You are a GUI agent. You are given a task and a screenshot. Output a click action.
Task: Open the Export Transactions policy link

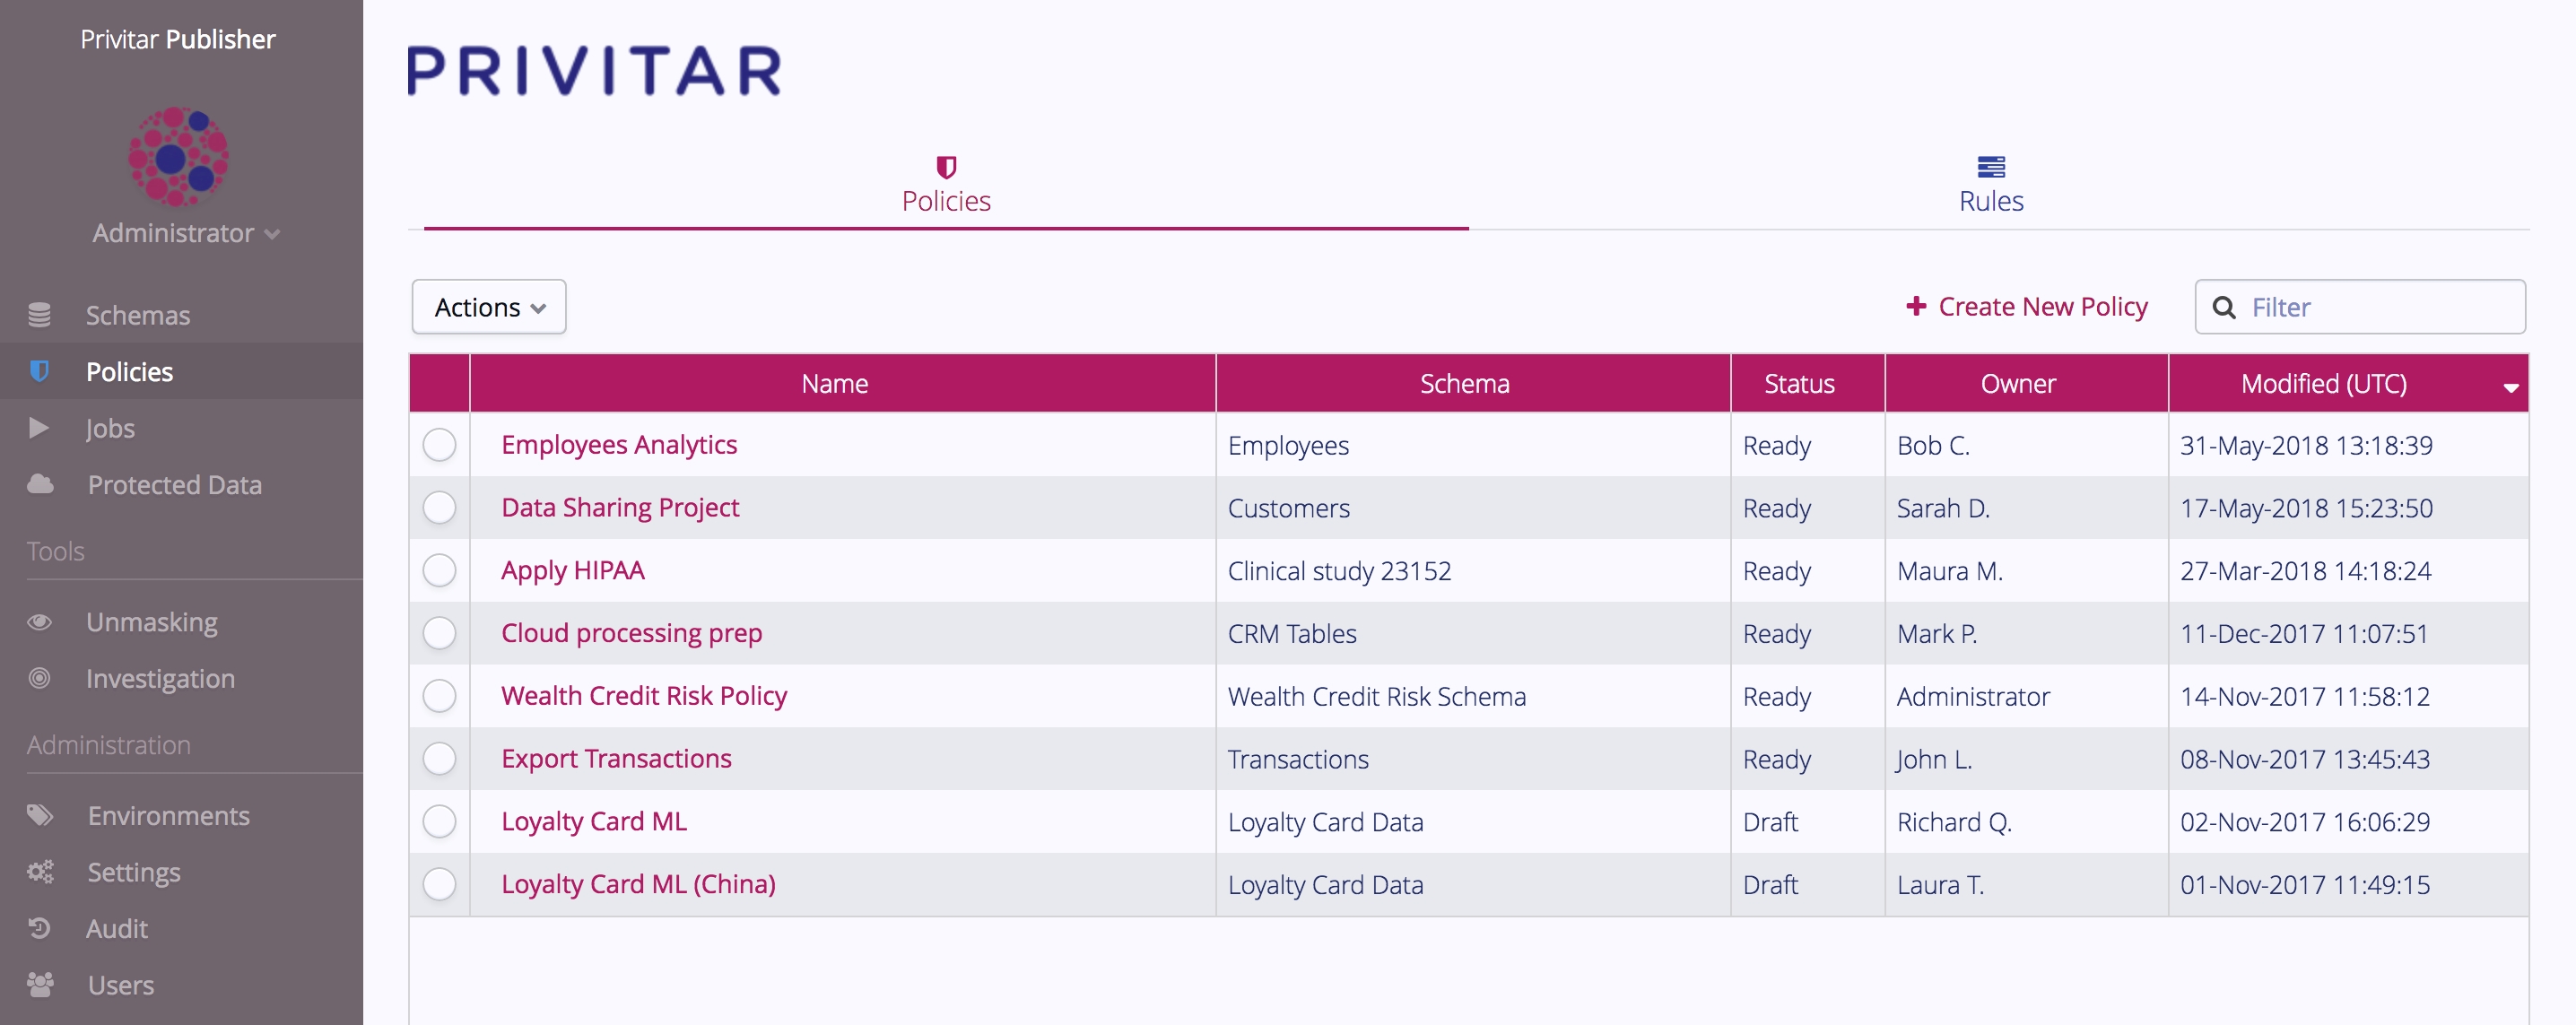pos(616,758)
